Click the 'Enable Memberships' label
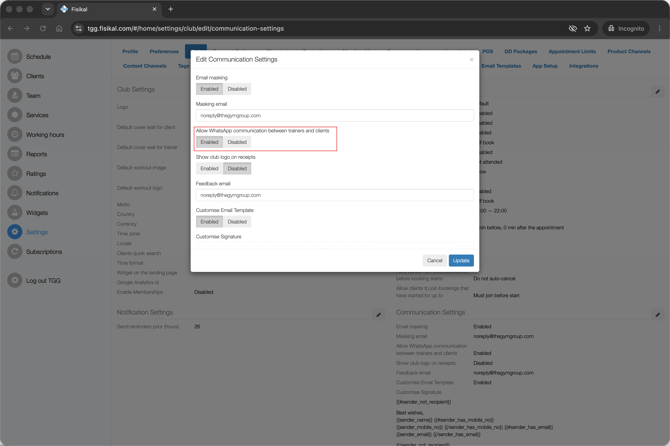670x446 pixels. click(x=140, y=292)
